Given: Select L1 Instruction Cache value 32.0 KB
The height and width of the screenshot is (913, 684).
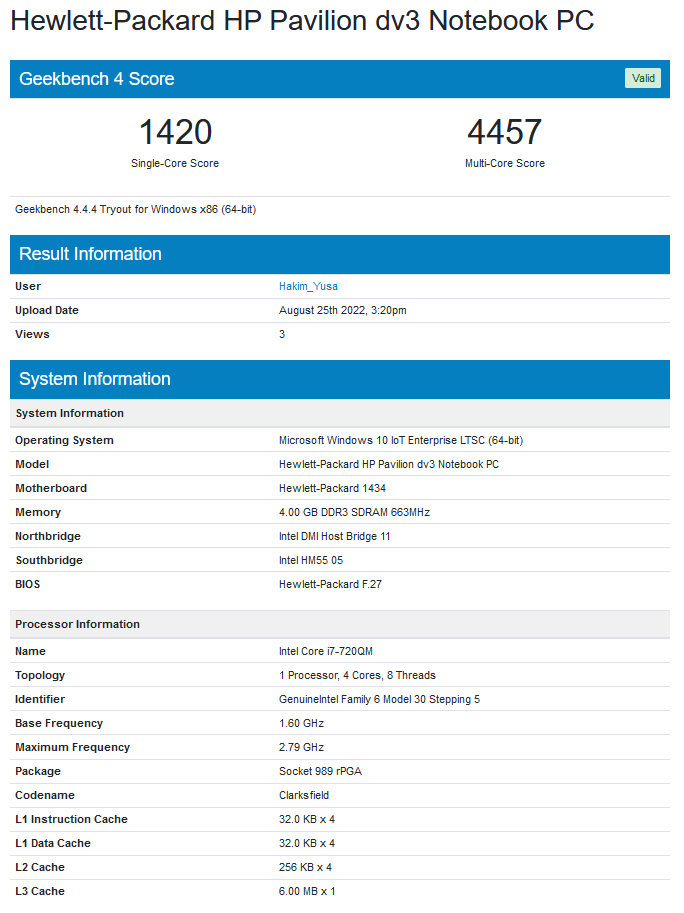Looking at the screenshot, I should [307, 819].
